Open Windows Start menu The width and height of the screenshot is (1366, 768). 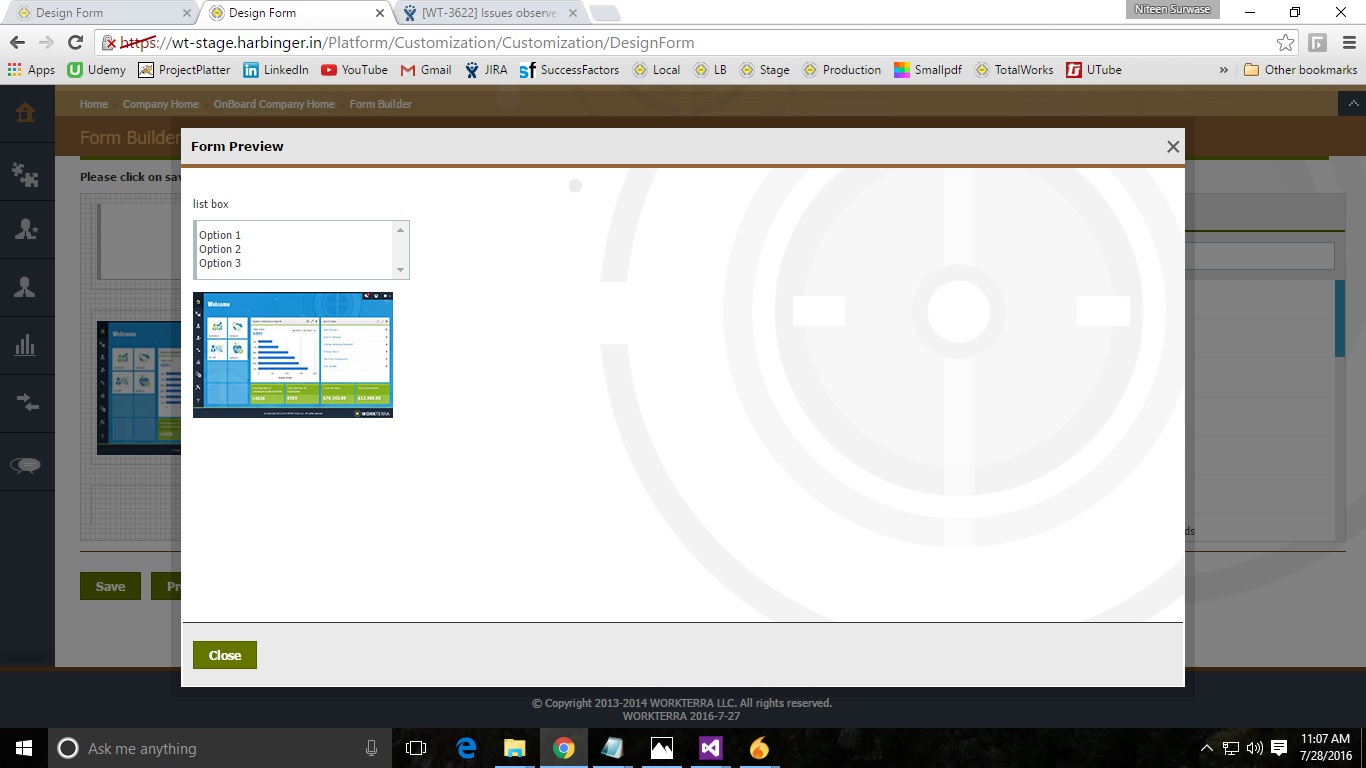(24, 748)
